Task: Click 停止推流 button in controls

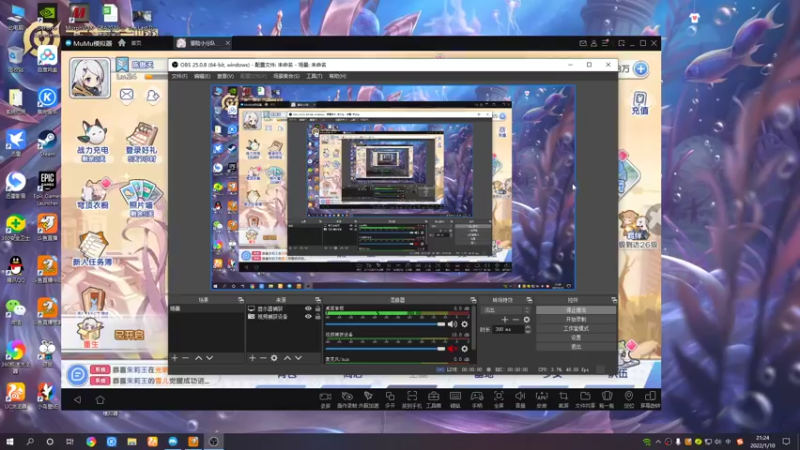Action: click(576, 310)
